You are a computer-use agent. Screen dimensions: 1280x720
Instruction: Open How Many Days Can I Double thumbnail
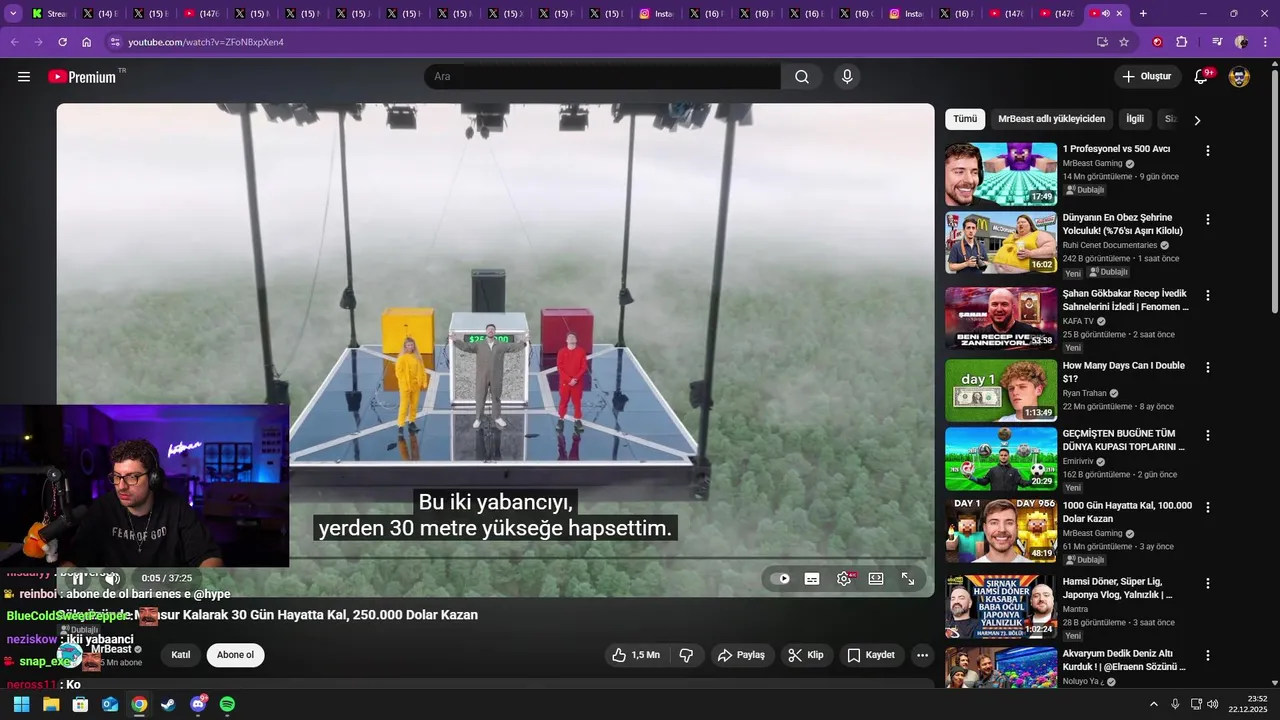pyautogui.click(x=1001, y=390)
